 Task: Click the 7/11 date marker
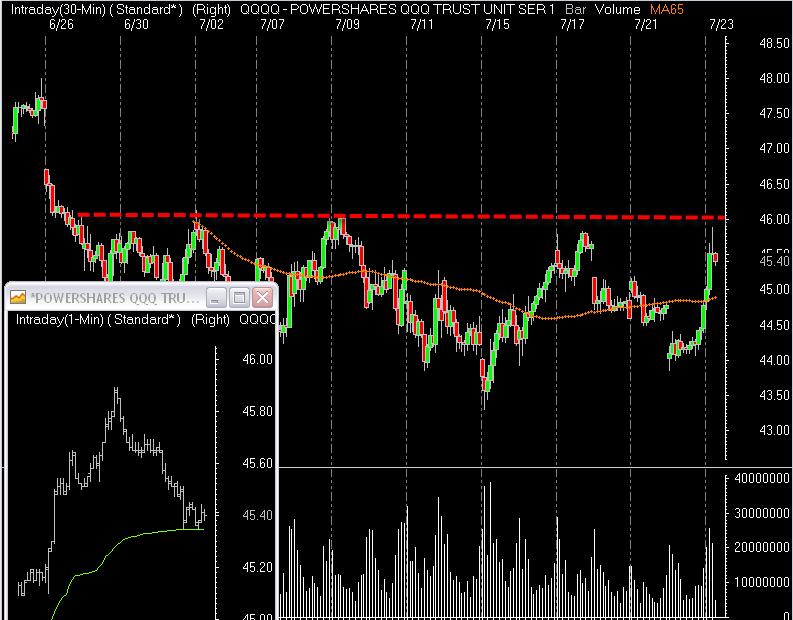pyautogui.click(x=421, y=24)
